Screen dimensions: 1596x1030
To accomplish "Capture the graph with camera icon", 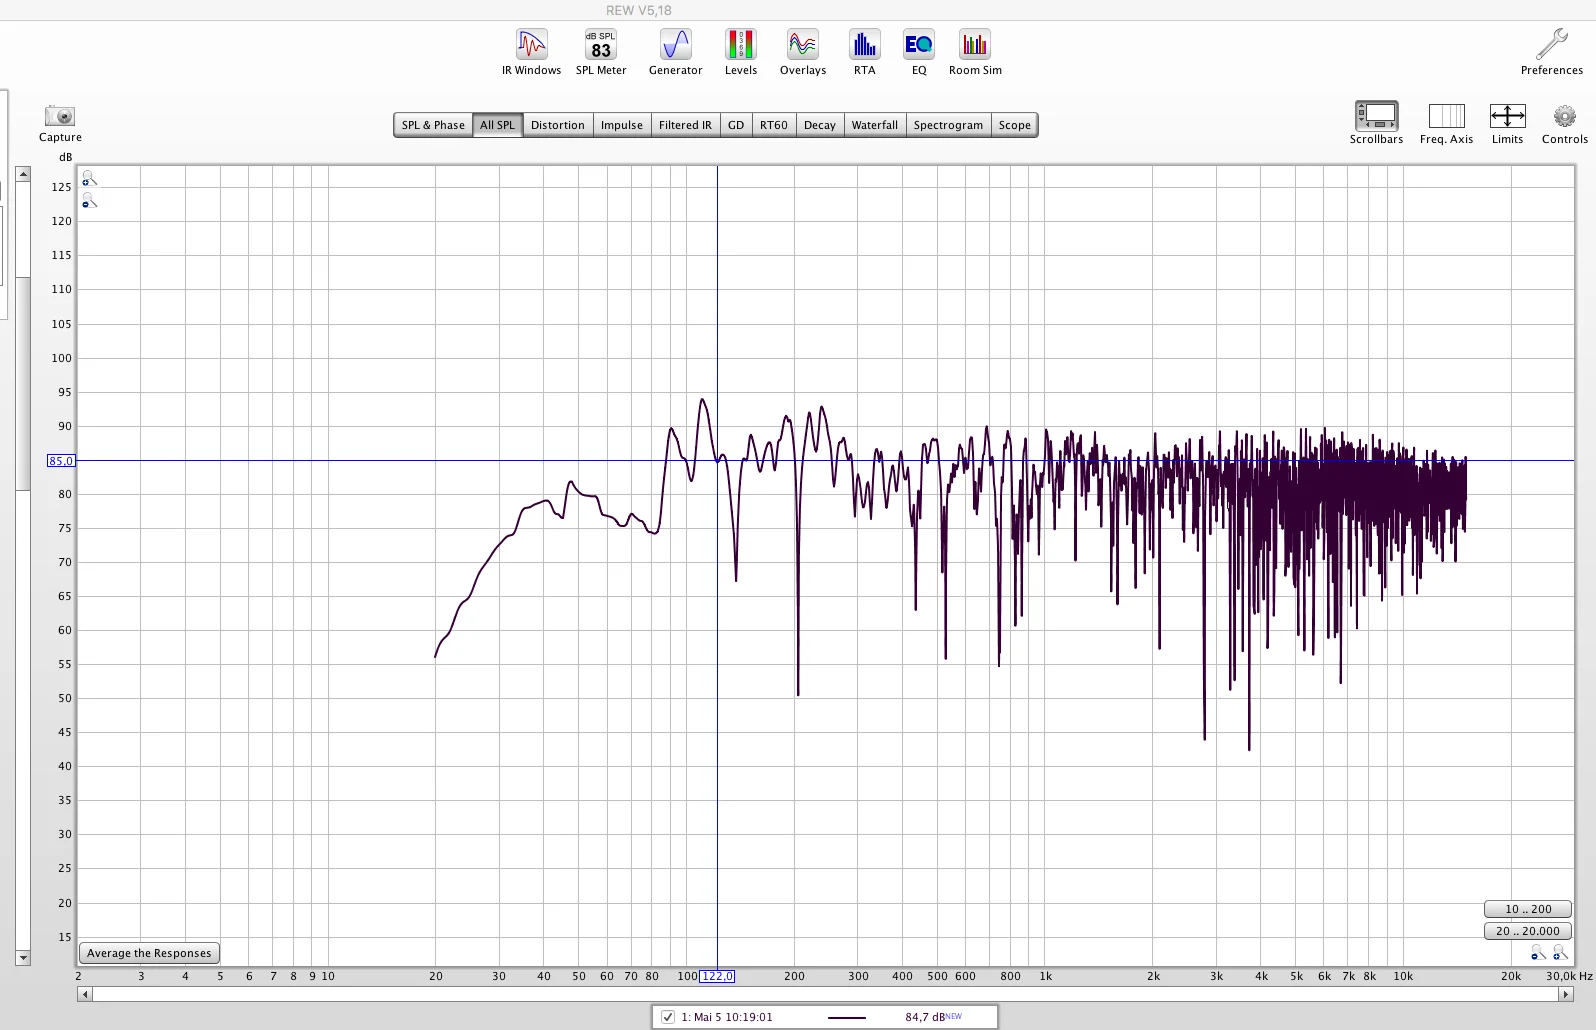I will [60, 124].
